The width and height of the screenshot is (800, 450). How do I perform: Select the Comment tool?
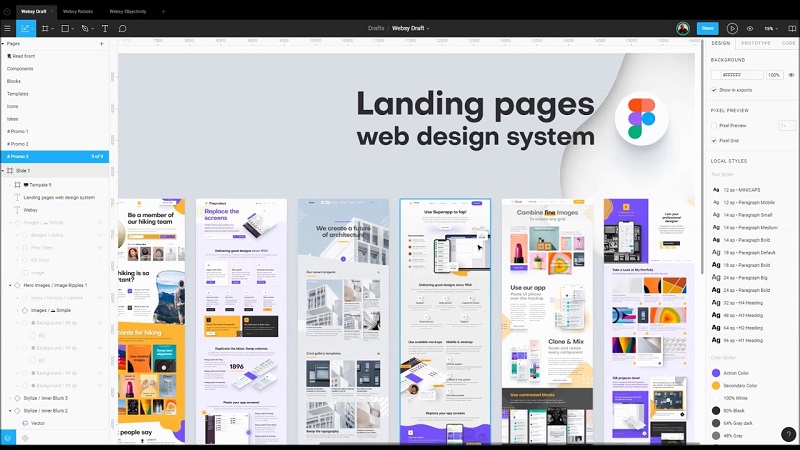coord(122,28)
